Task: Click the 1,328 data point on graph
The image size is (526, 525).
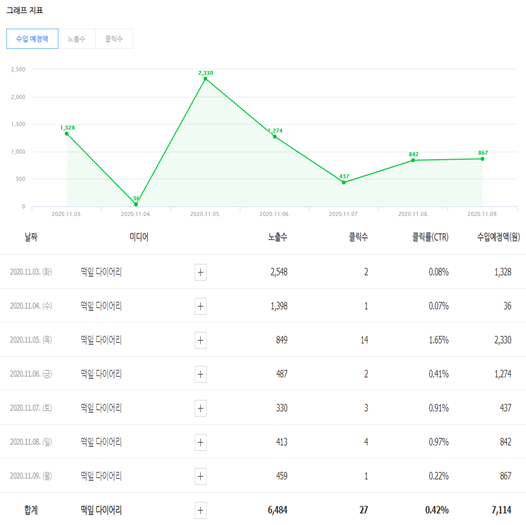Action: (x=67, y=134)
